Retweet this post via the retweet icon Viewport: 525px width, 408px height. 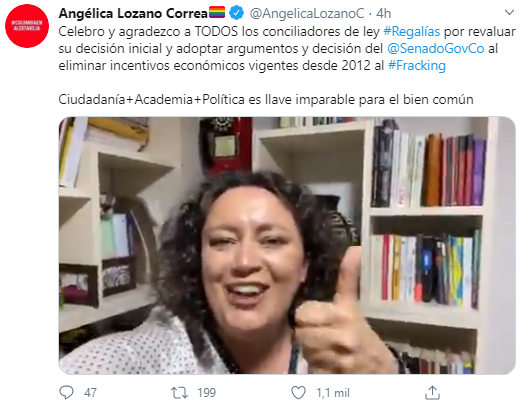tap(179, 393)
